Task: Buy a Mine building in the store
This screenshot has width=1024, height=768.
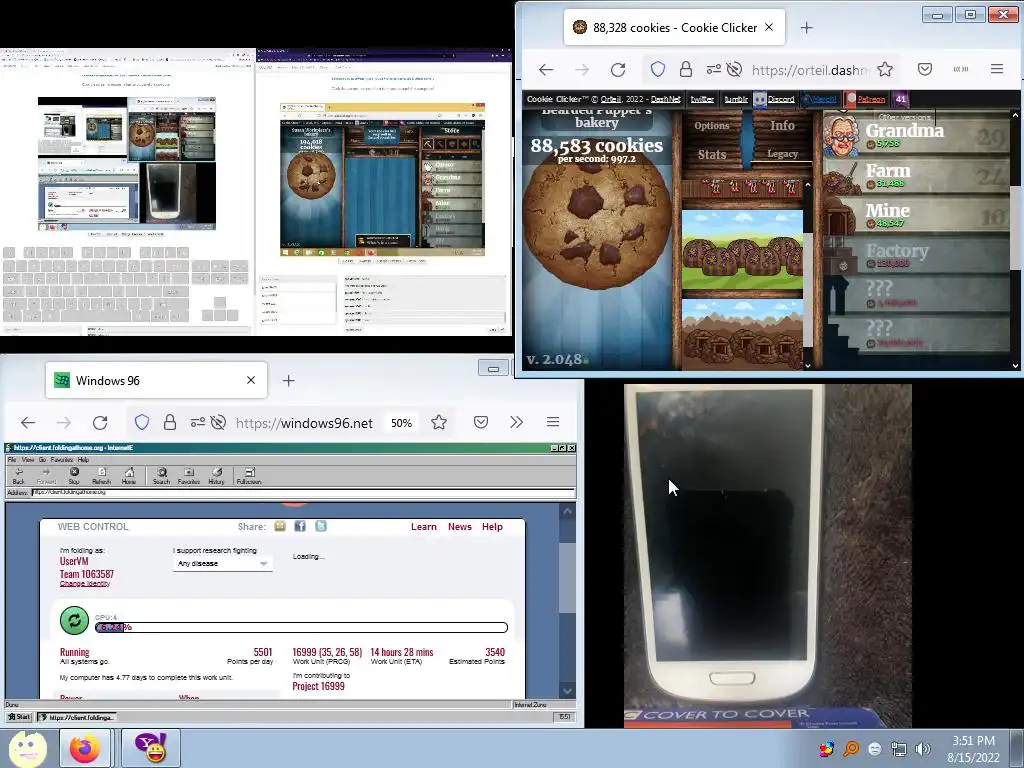Action: pyautogui.click(x=916, y=216)
